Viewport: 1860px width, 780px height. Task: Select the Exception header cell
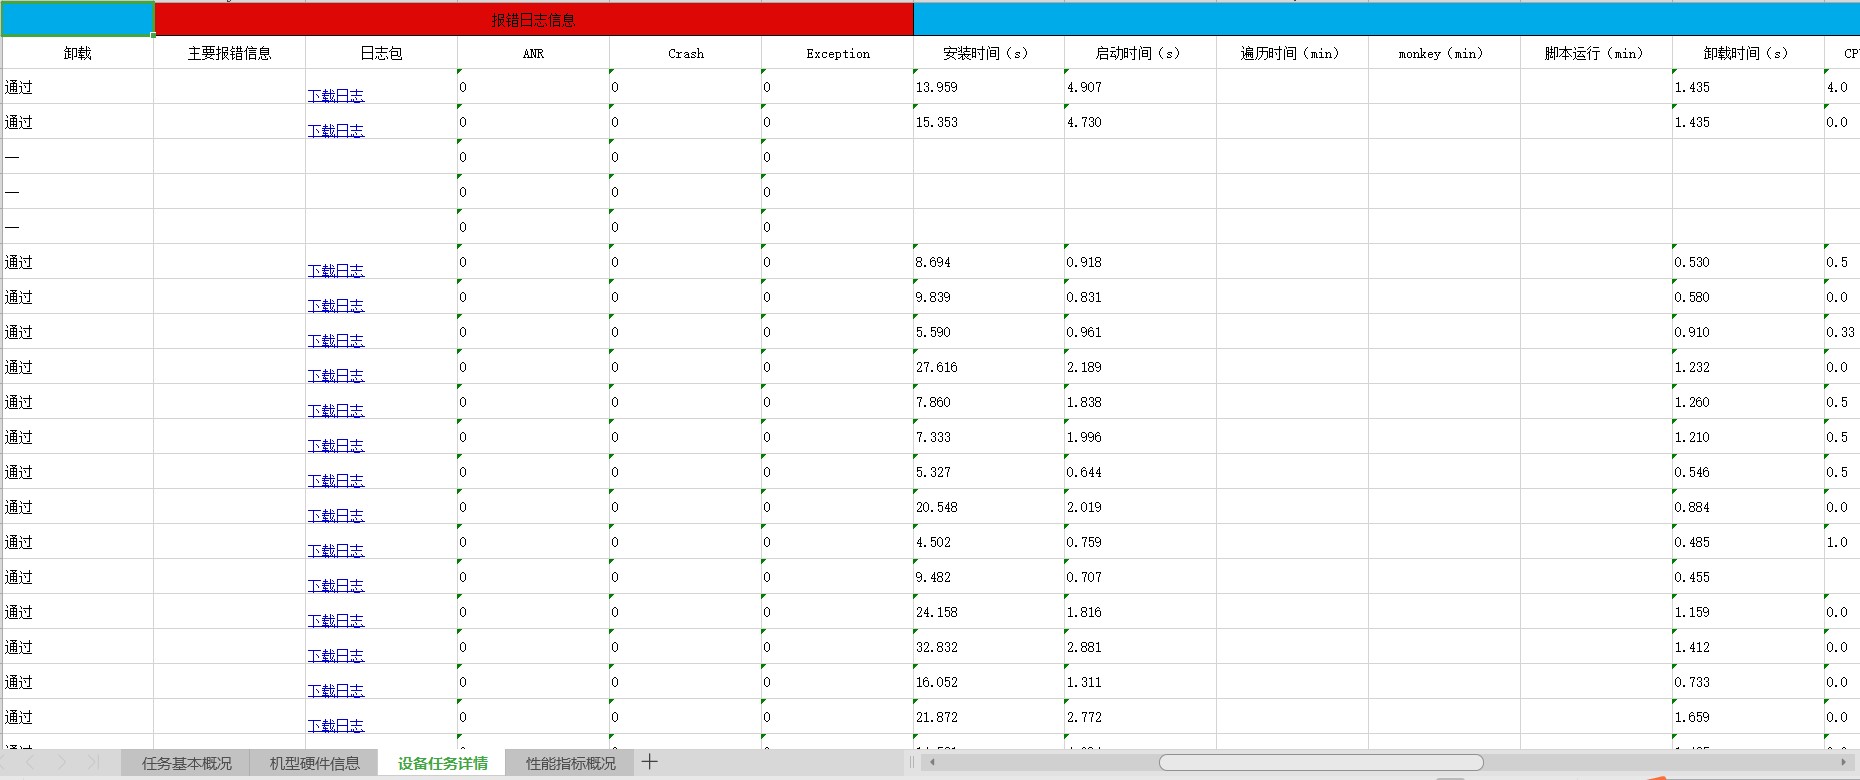click(838, 53)
